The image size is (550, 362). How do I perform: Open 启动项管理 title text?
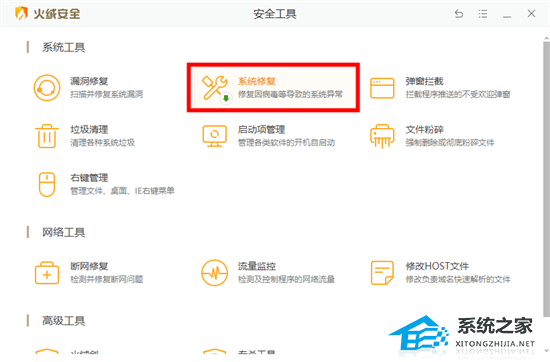click(261, 130)
